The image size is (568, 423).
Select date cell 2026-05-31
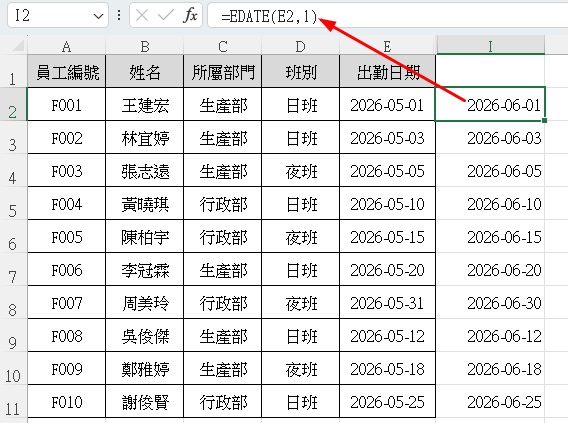387,302
